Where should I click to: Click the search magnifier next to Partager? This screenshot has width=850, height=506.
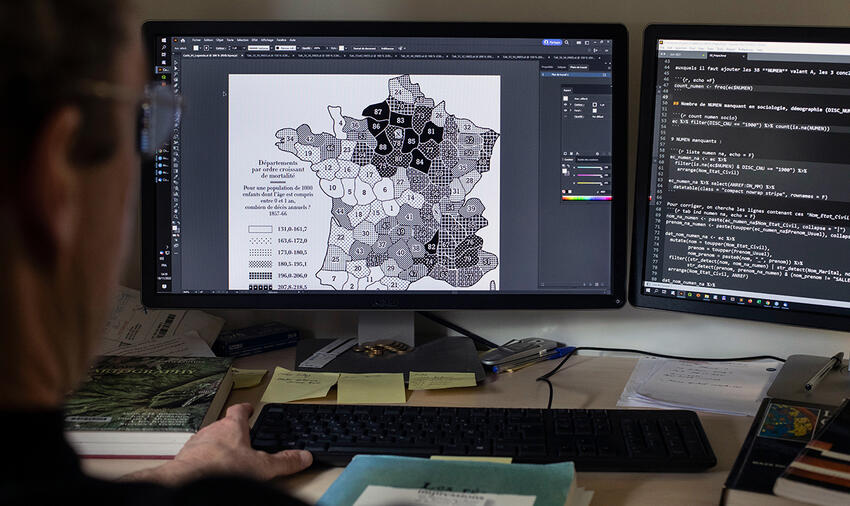click(x=566, y=42)
